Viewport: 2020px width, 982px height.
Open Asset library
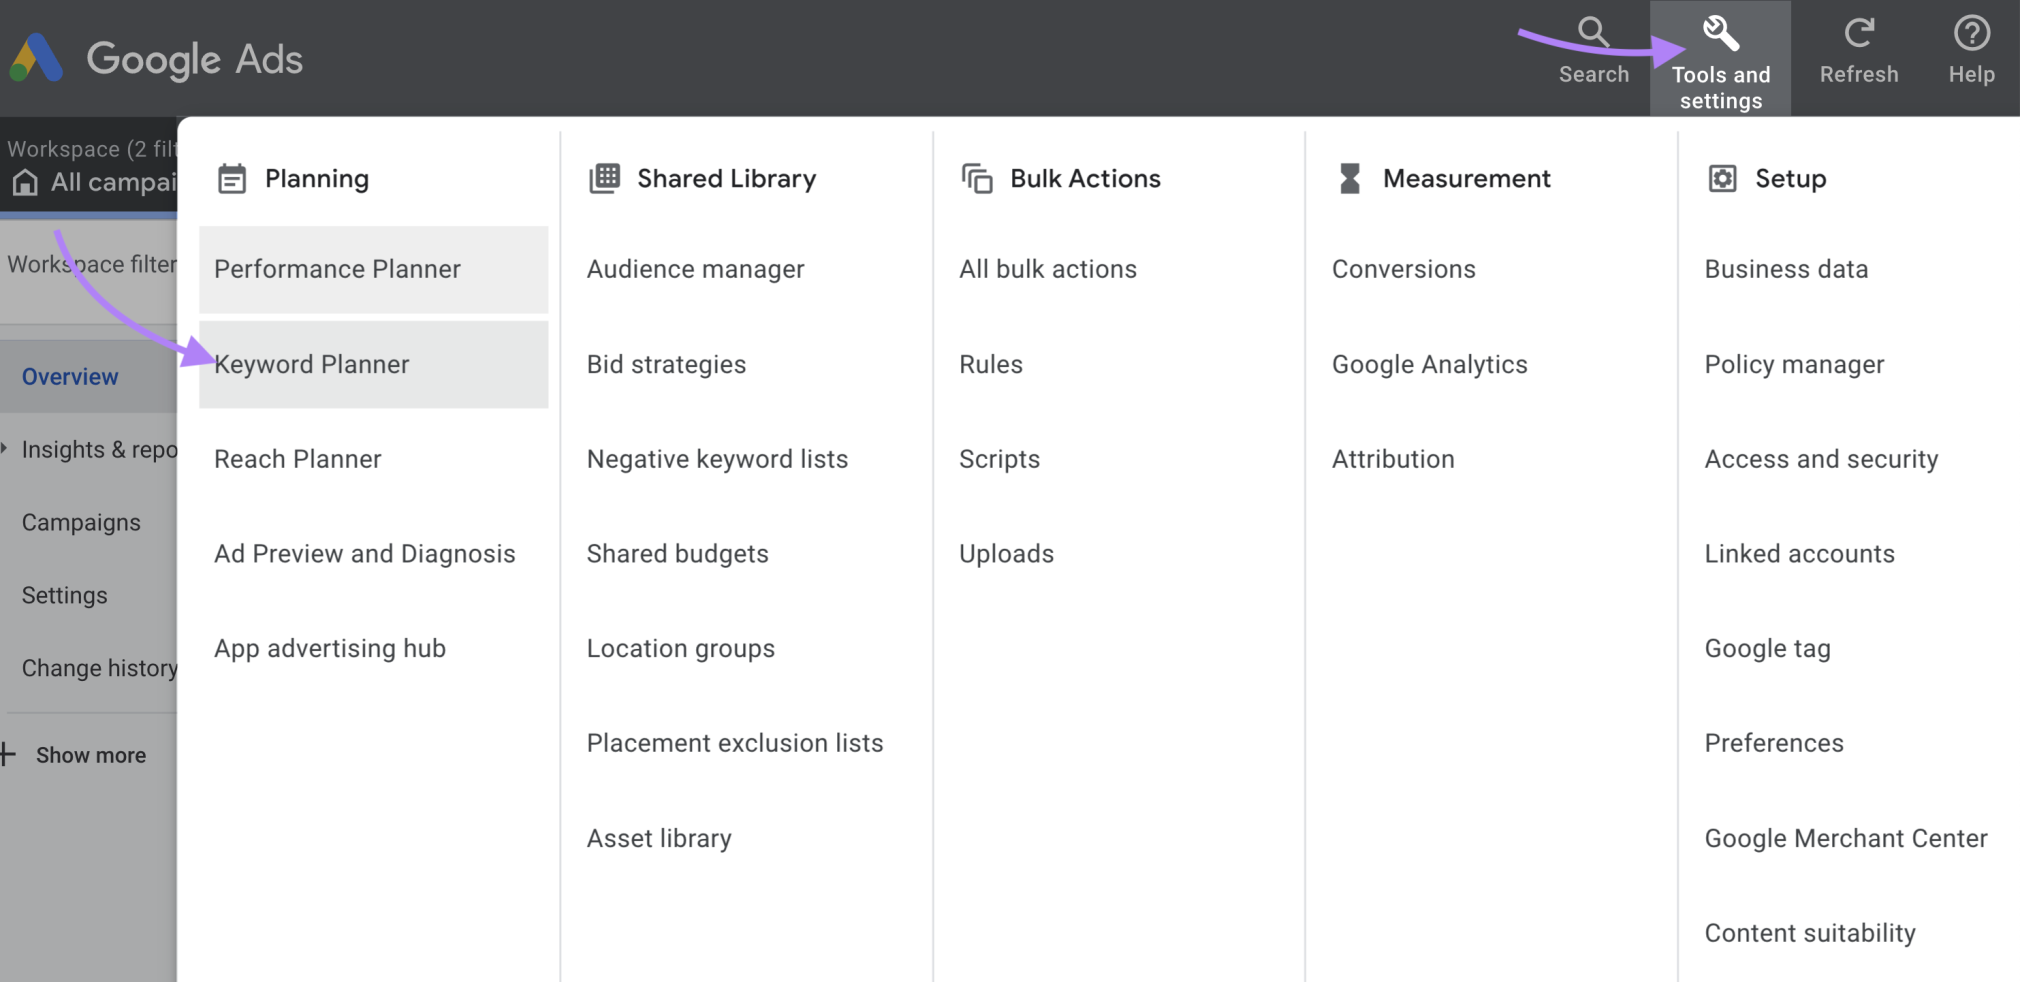coord(659,838)
